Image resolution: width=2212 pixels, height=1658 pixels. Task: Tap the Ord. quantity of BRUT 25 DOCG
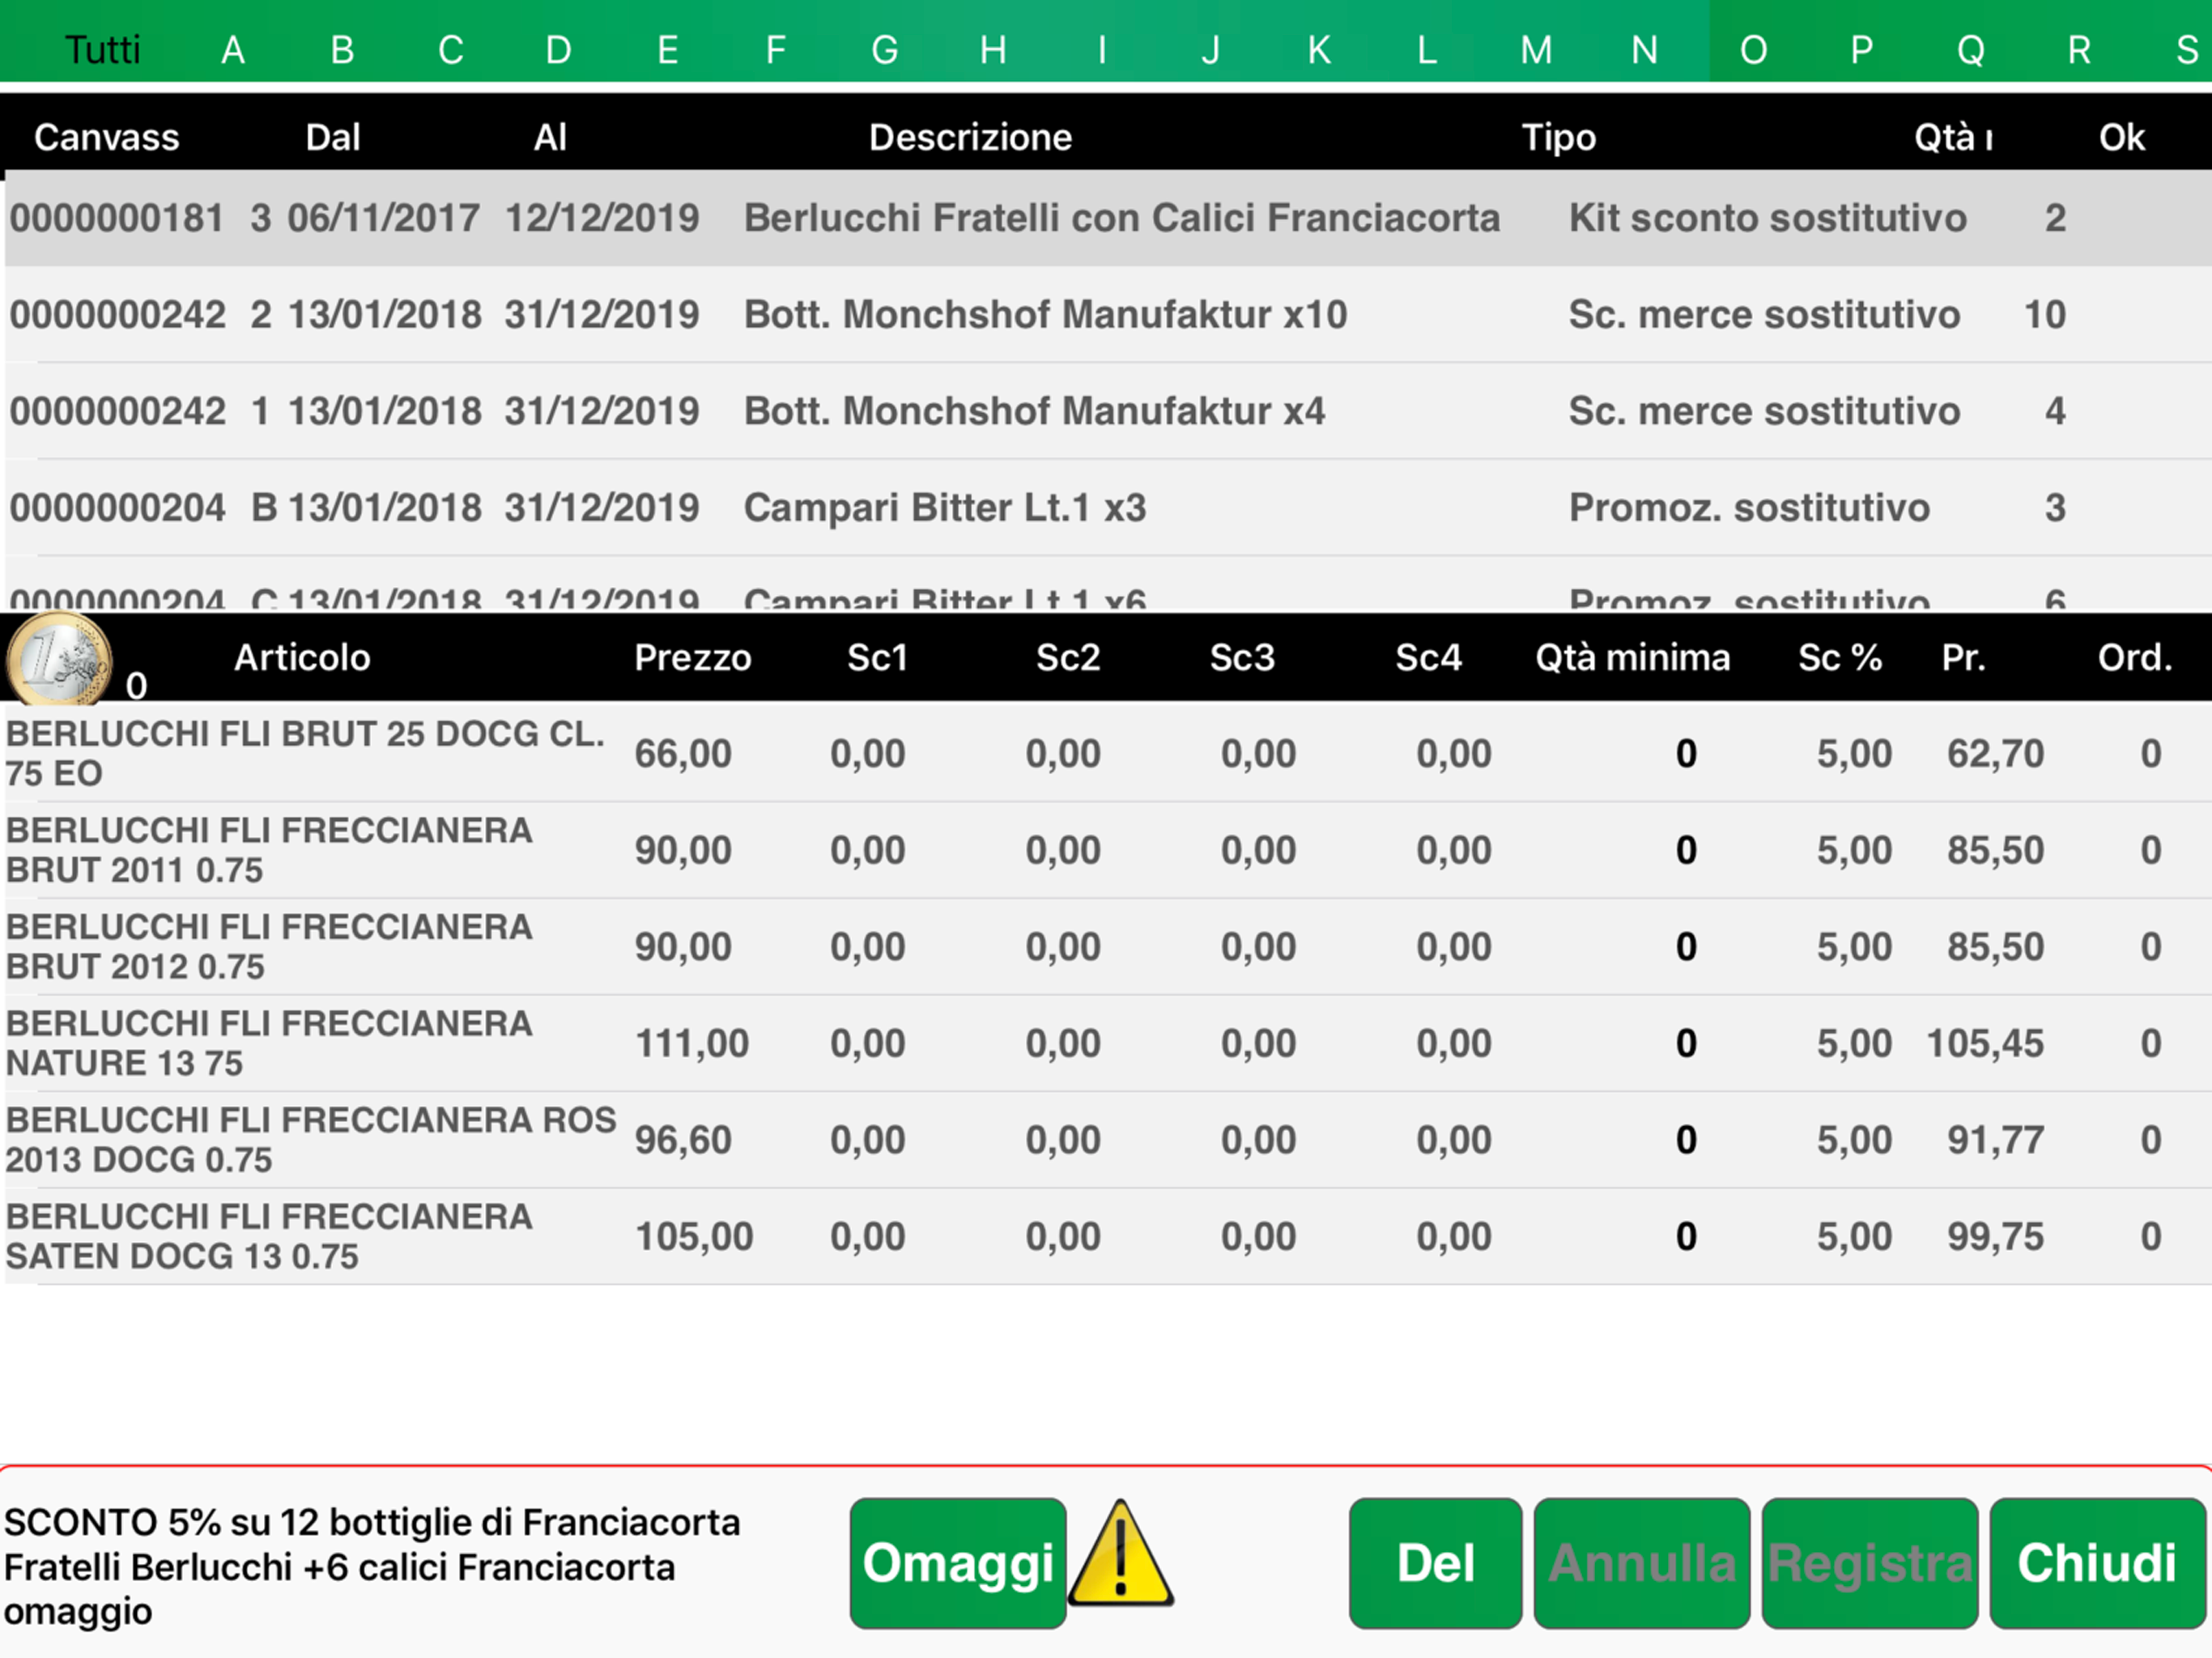tap(2151, 754)
